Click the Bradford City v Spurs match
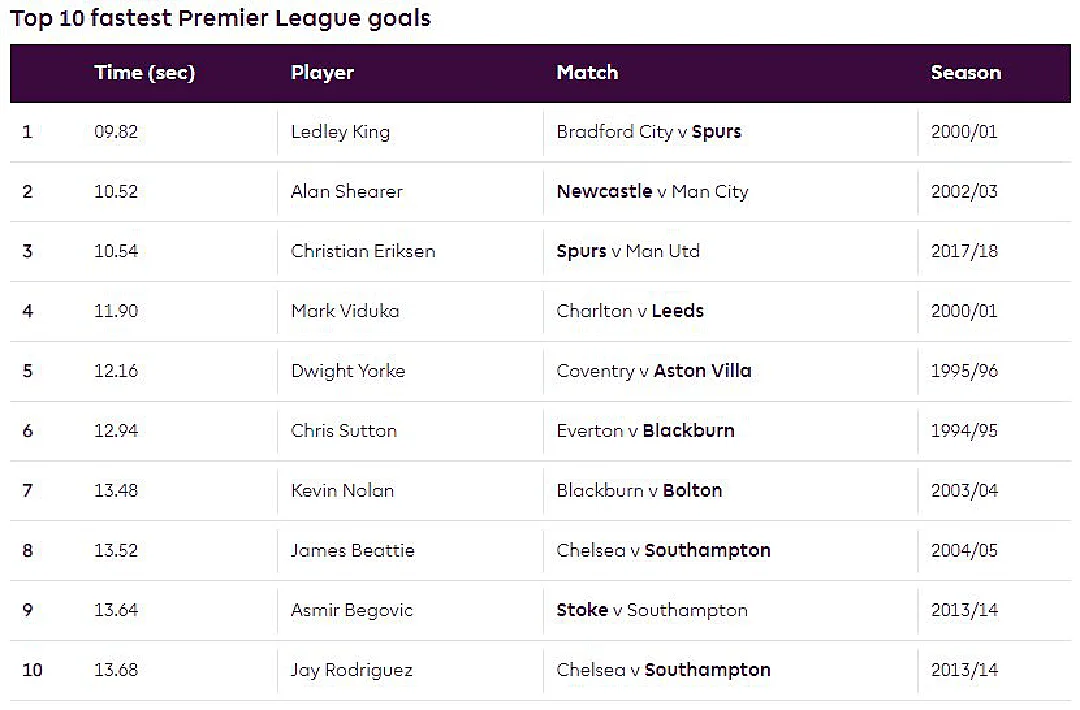 coord(649,132)
